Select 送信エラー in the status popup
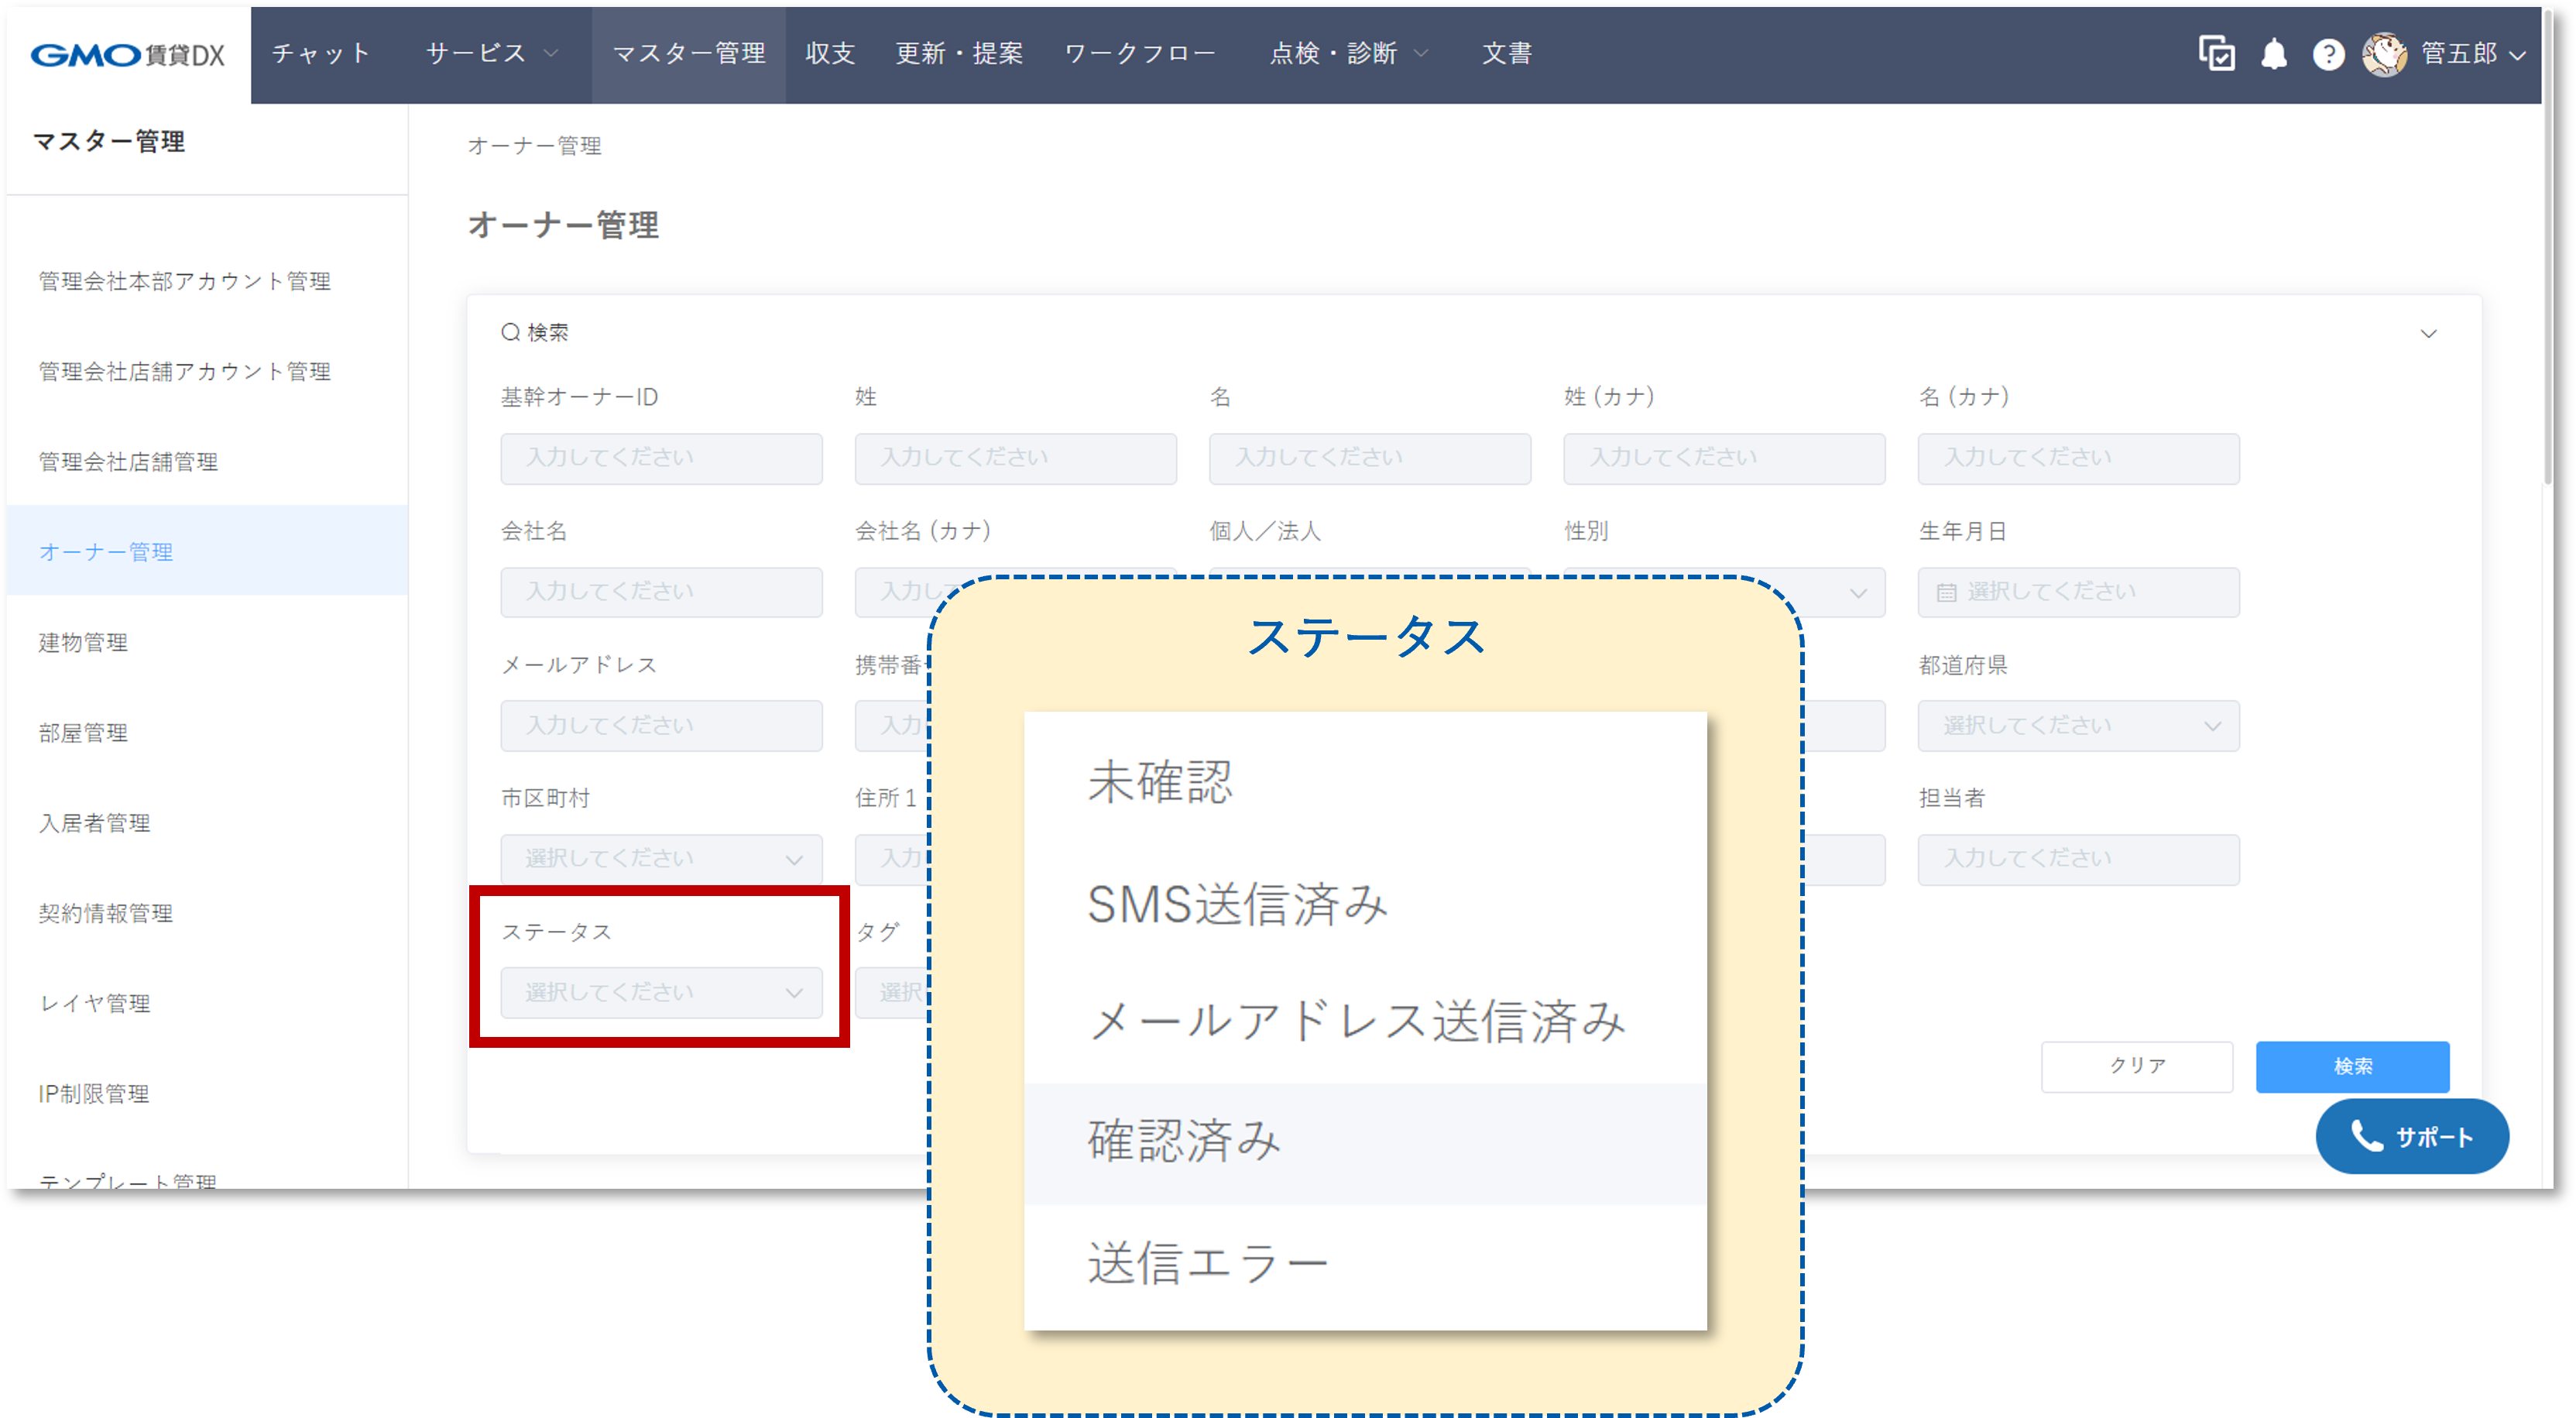This screenshot has width=2576, height=1418. (x=1207, y=1258)
